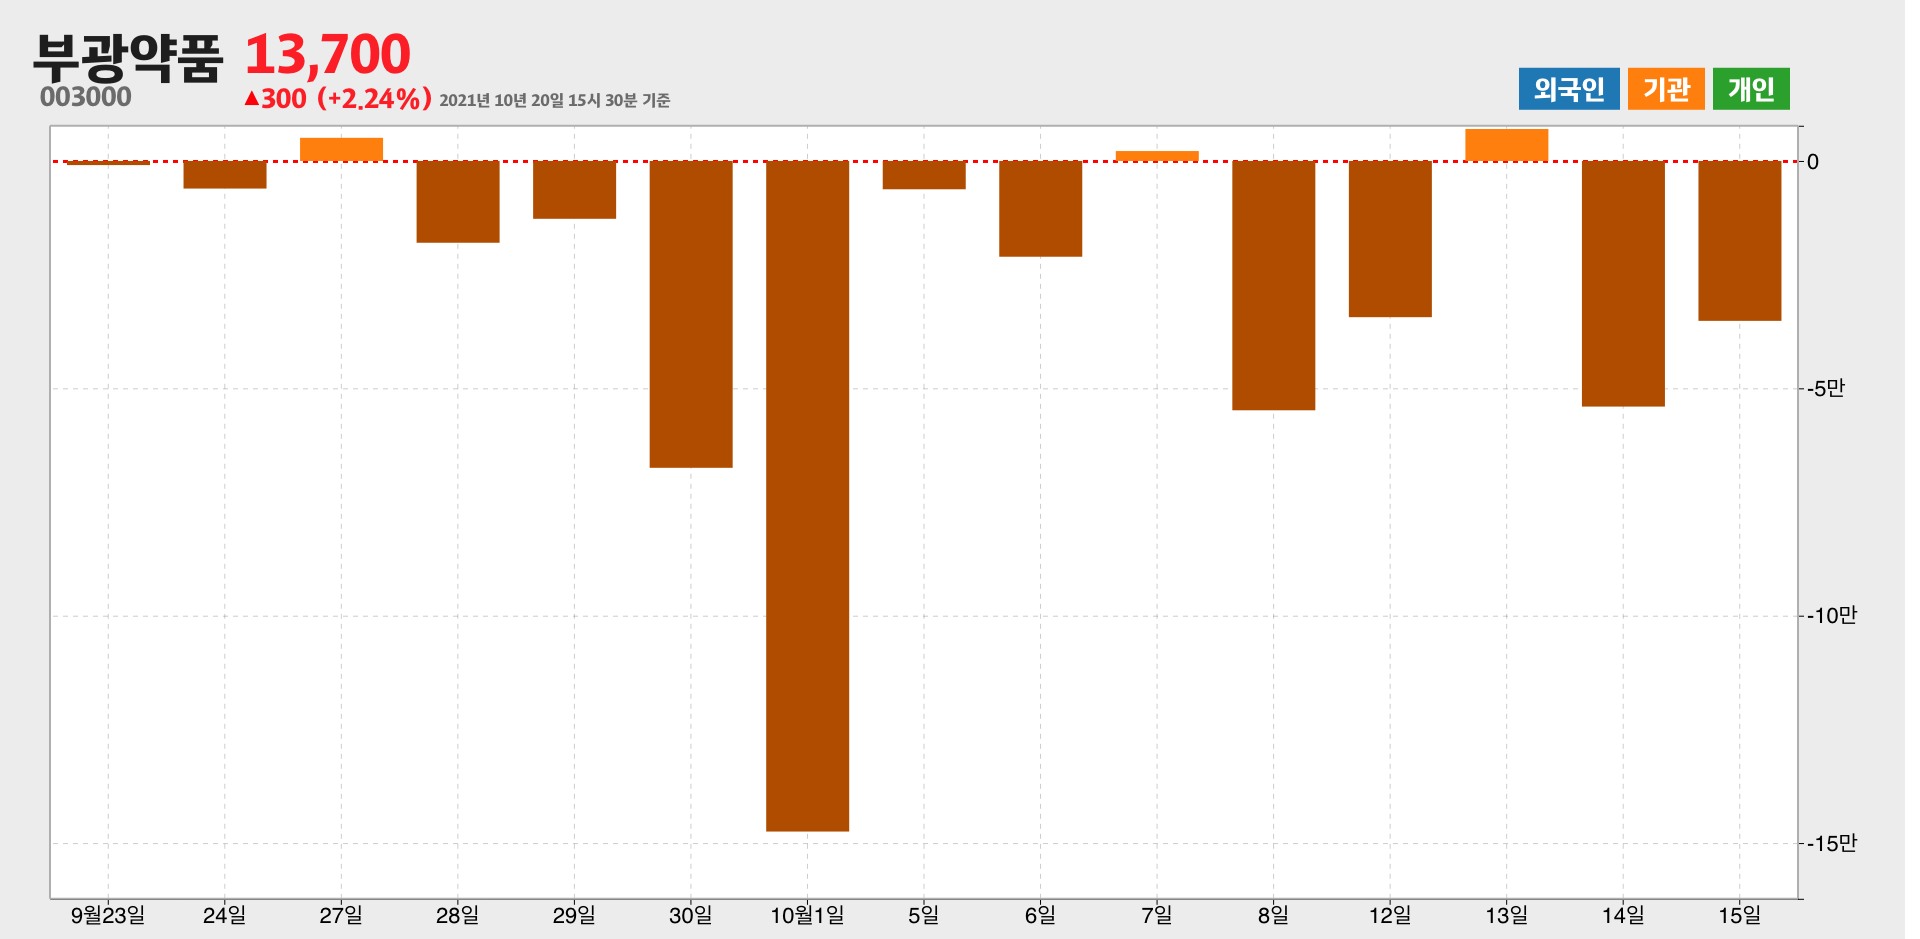1920x939 pixels.
Task: Click the -15만 y-axis label
Action: [1832, 844]
